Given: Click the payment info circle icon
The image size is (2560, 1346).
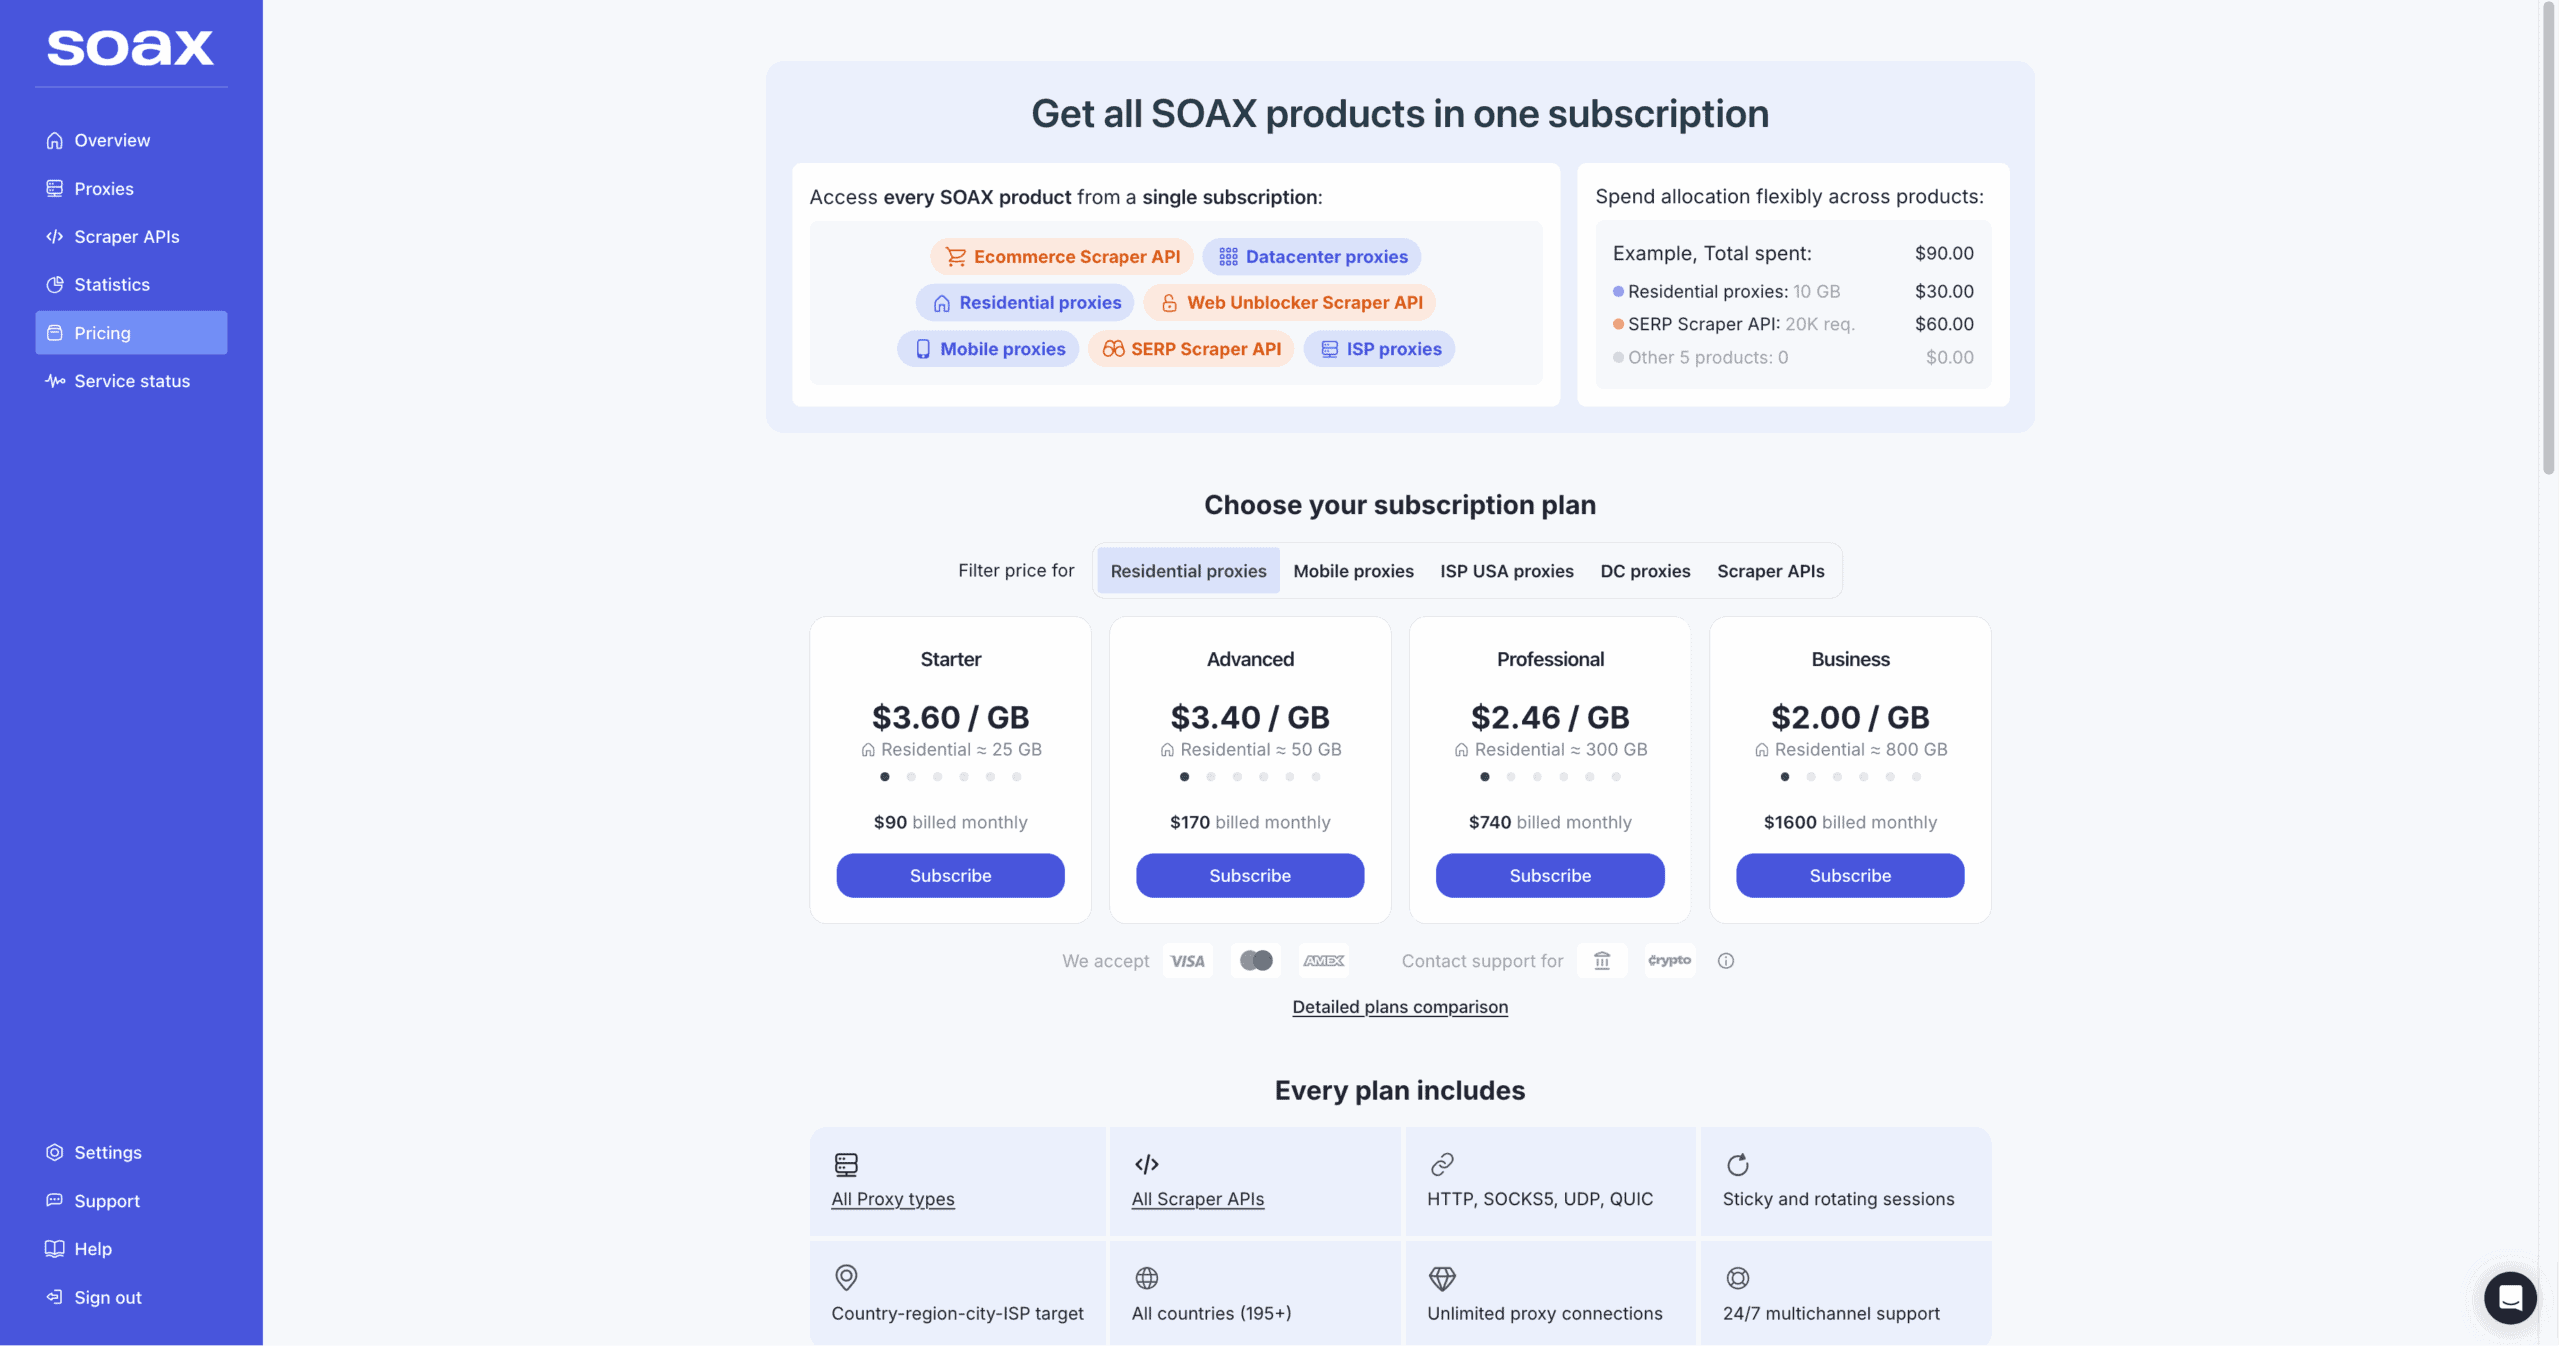Looking at the screenshot, I should click(1726, 960).
